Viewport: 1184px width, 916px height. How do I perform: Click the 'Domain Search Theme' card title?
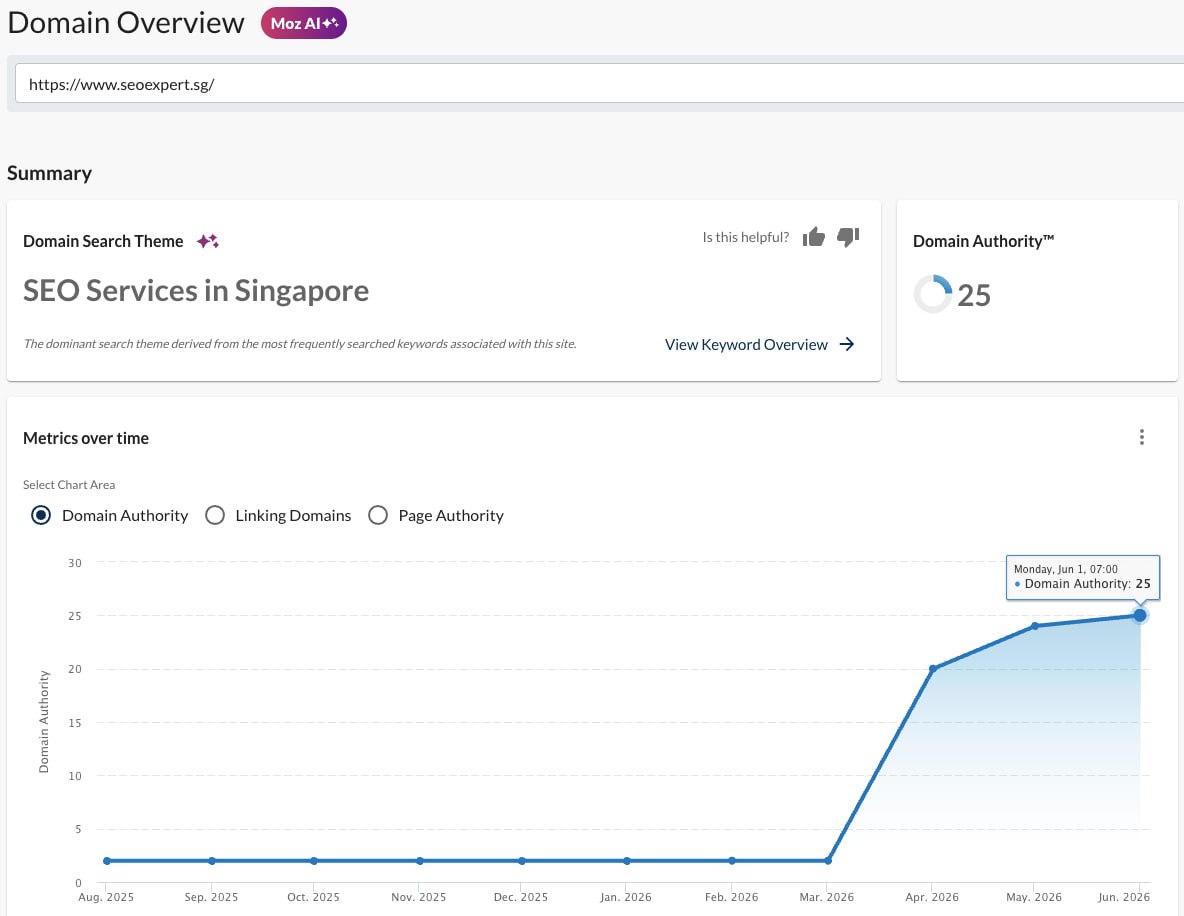pyautogui.click(x=103, y=241)
